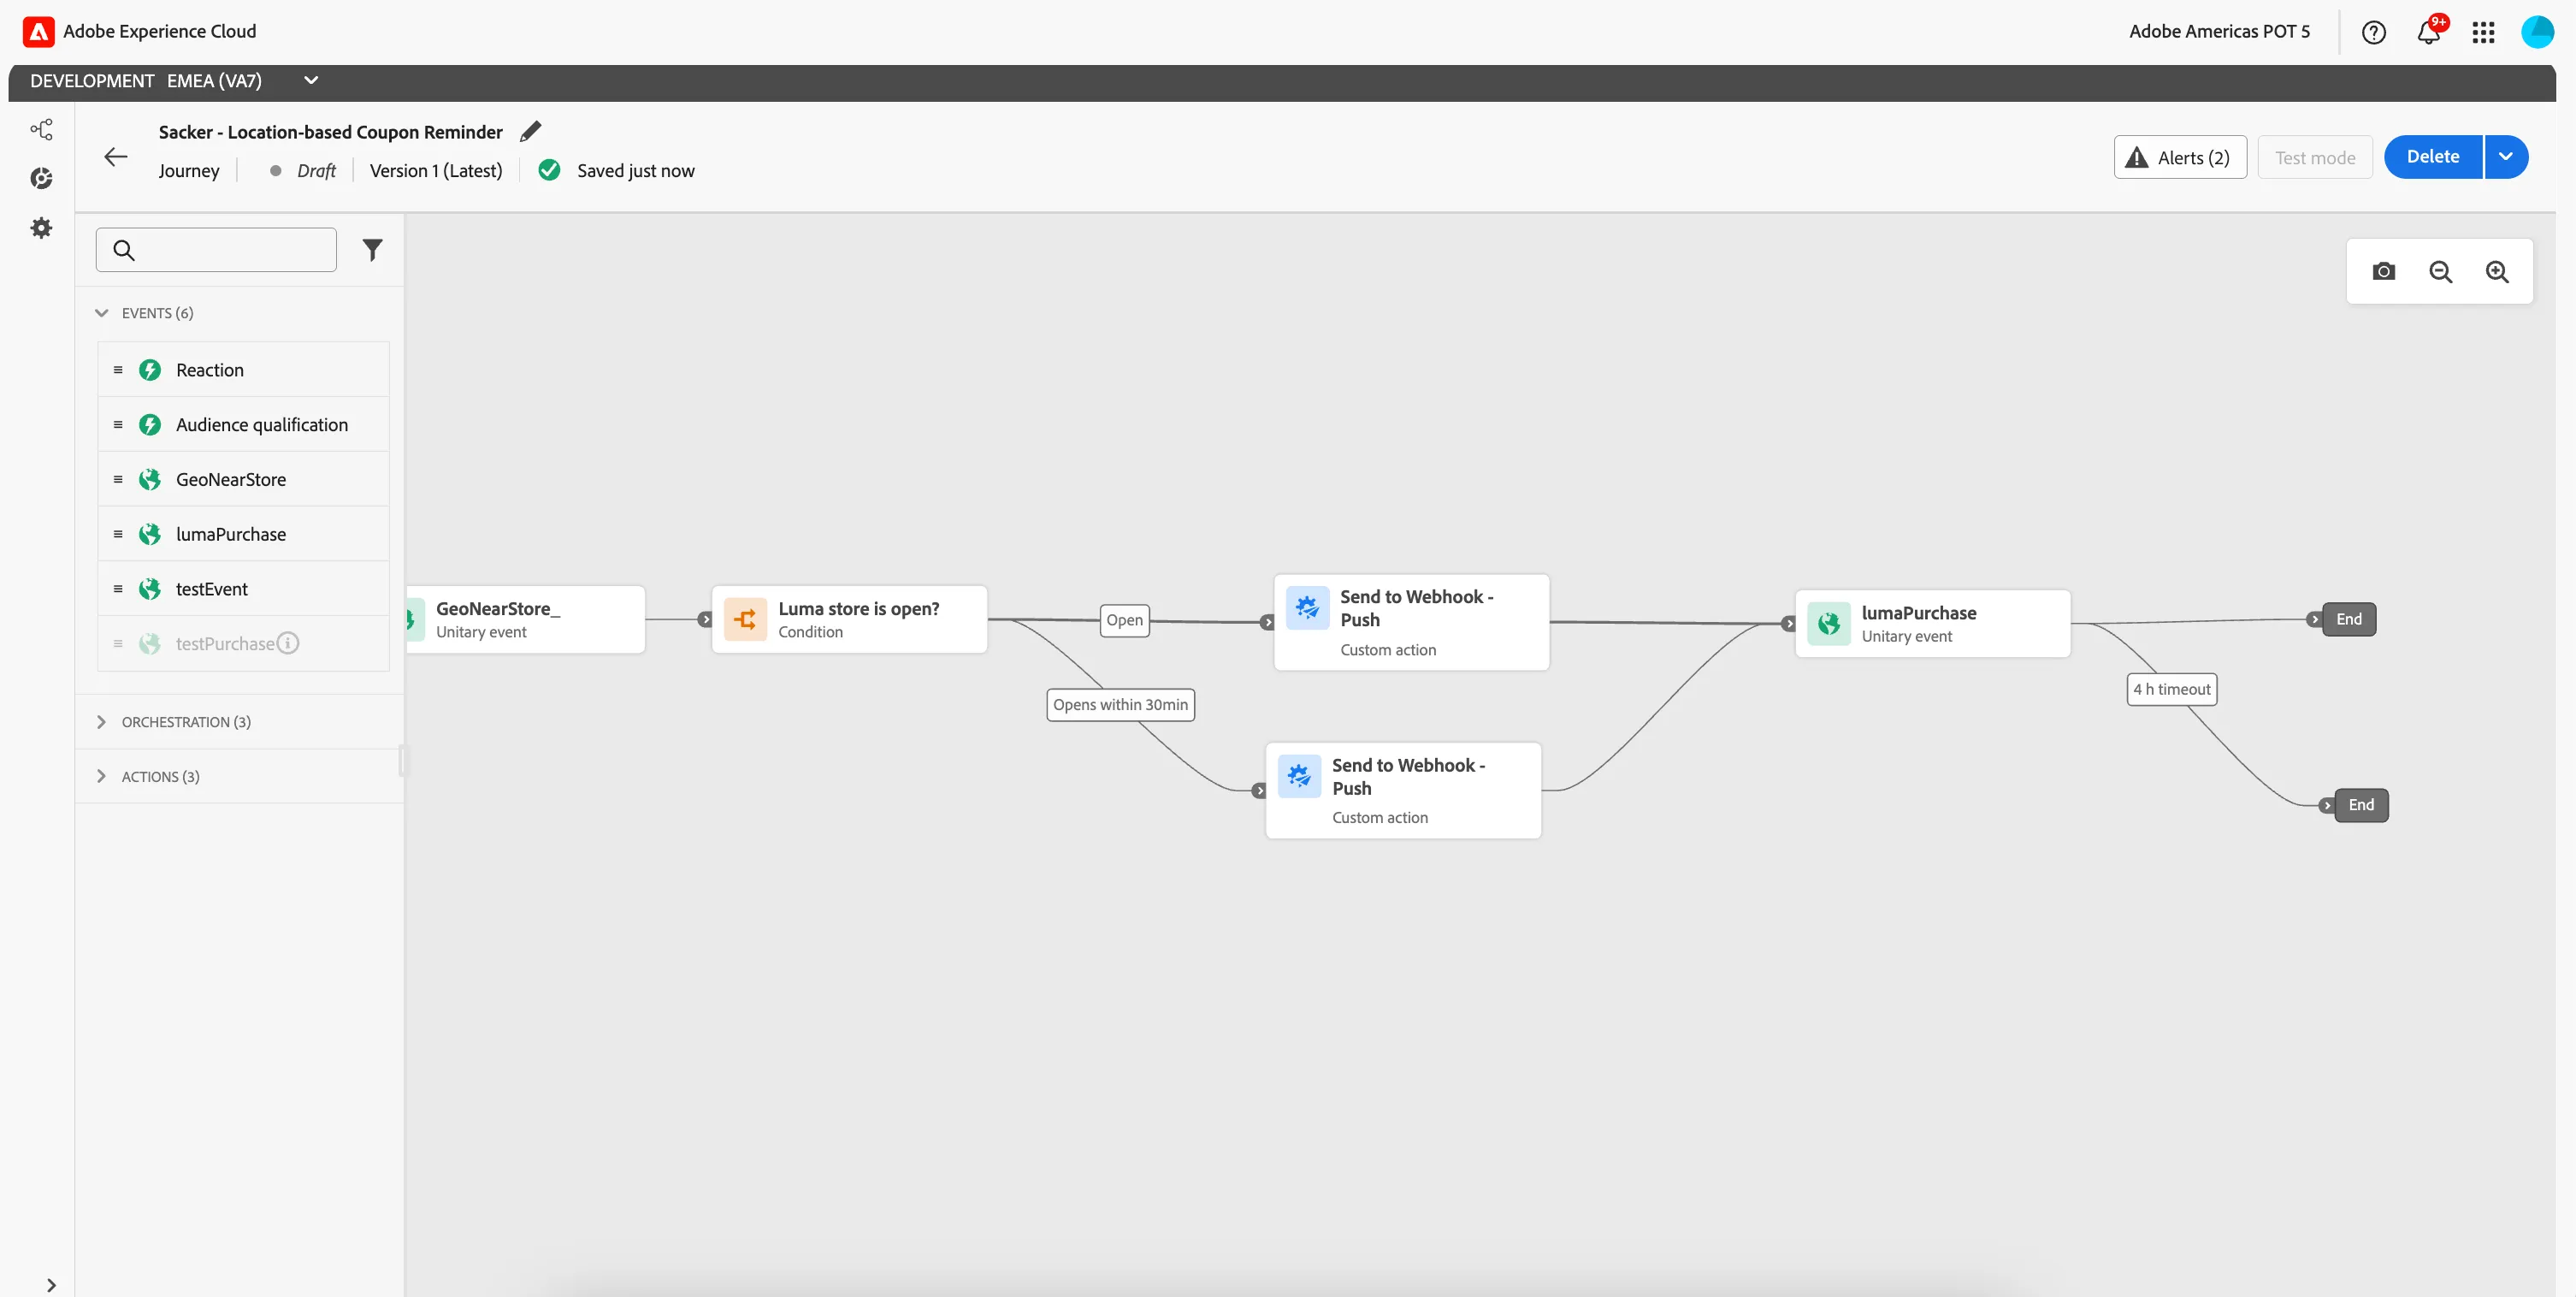Select lumaPurchase in the events palette
The height and width of the screenshot is (1297, 2576).
[243, 534]
